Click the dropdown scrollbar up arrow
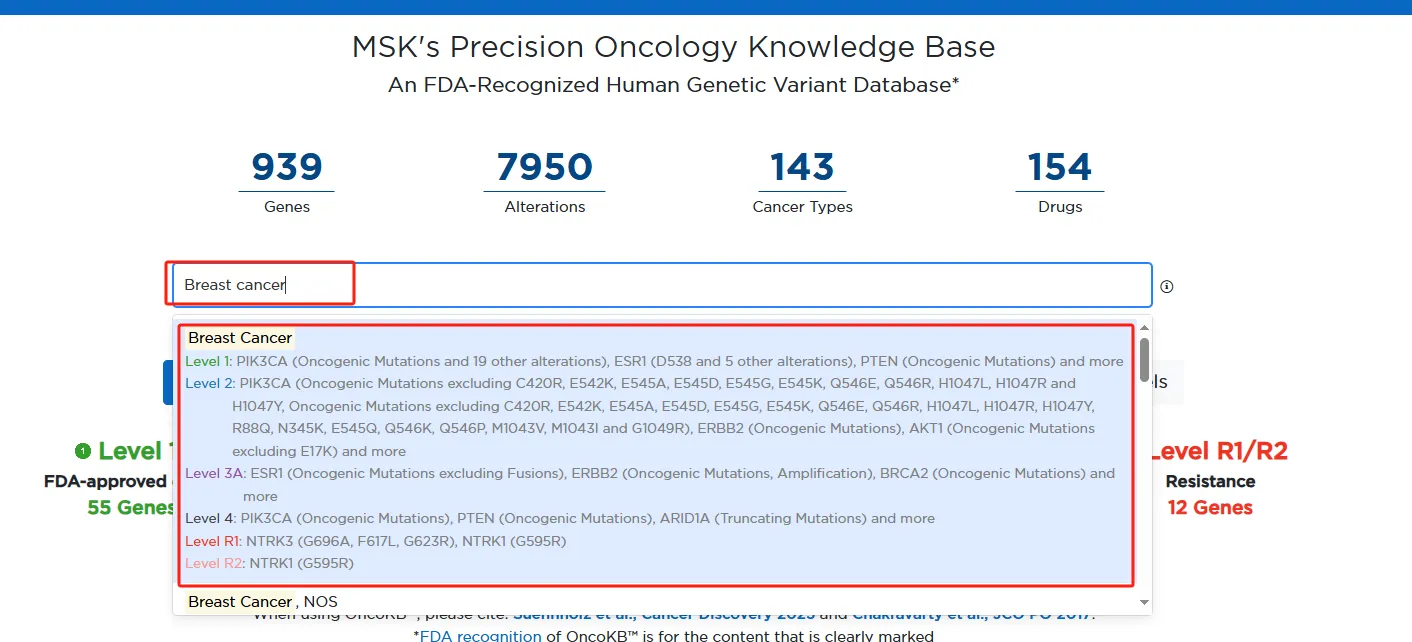The image size is (1412, 642). pos(1144,326)
